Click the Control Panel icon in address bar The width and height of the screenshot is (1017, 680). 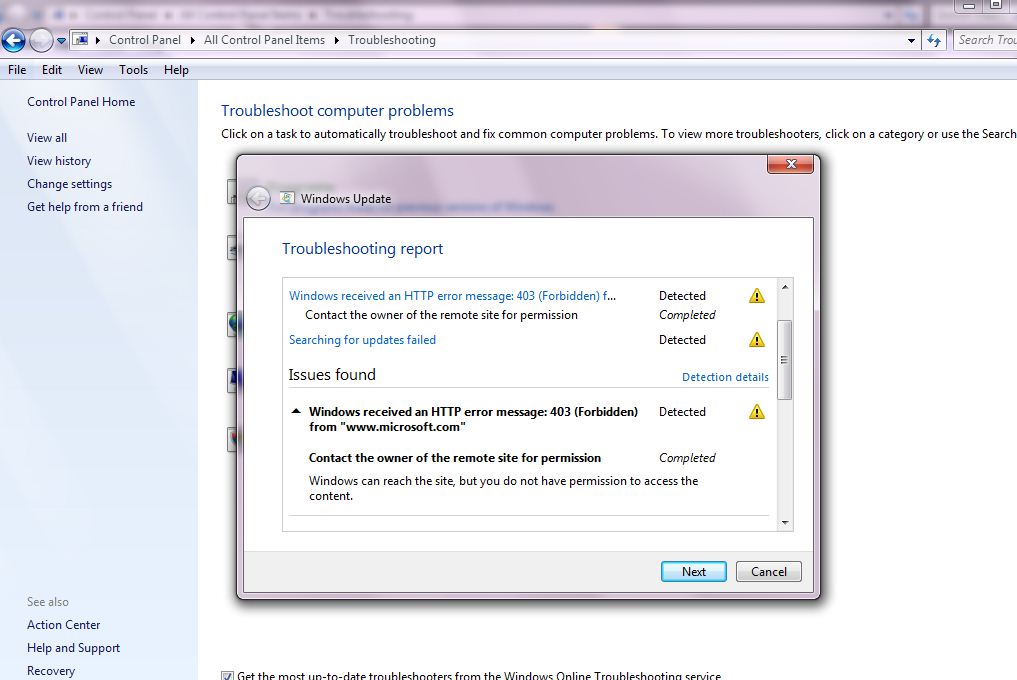(80, 40)
